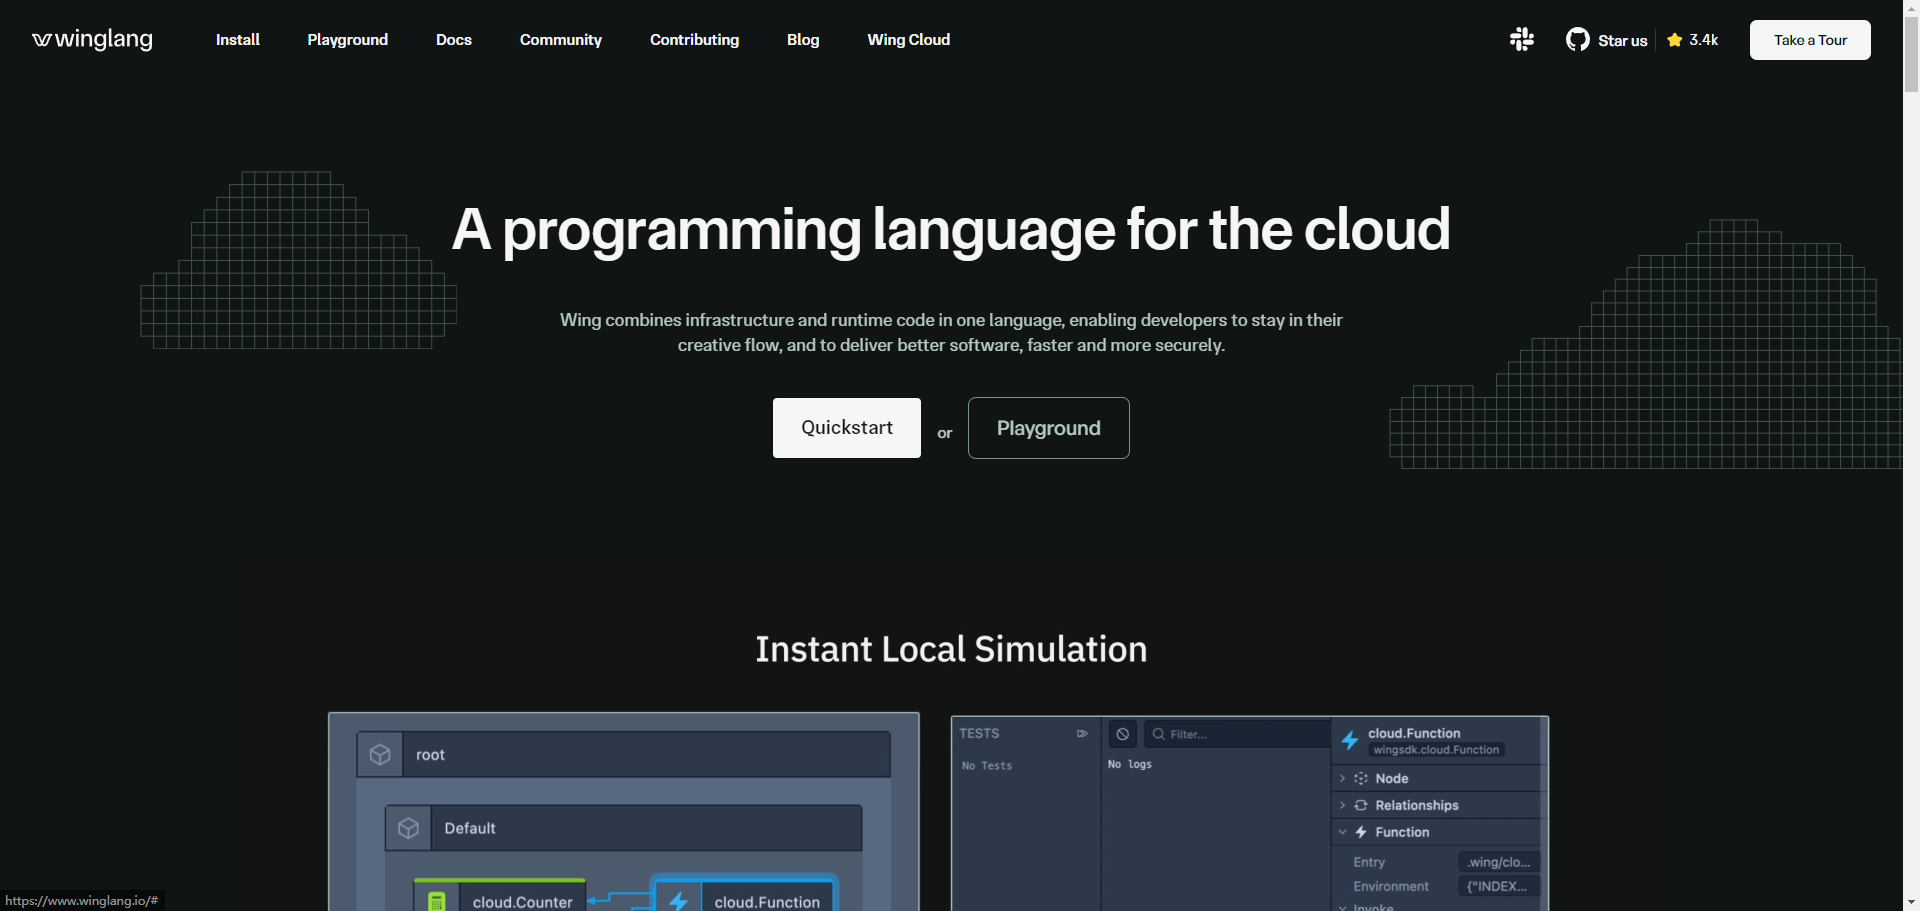Click the clear logs icon

[1123, 734]
